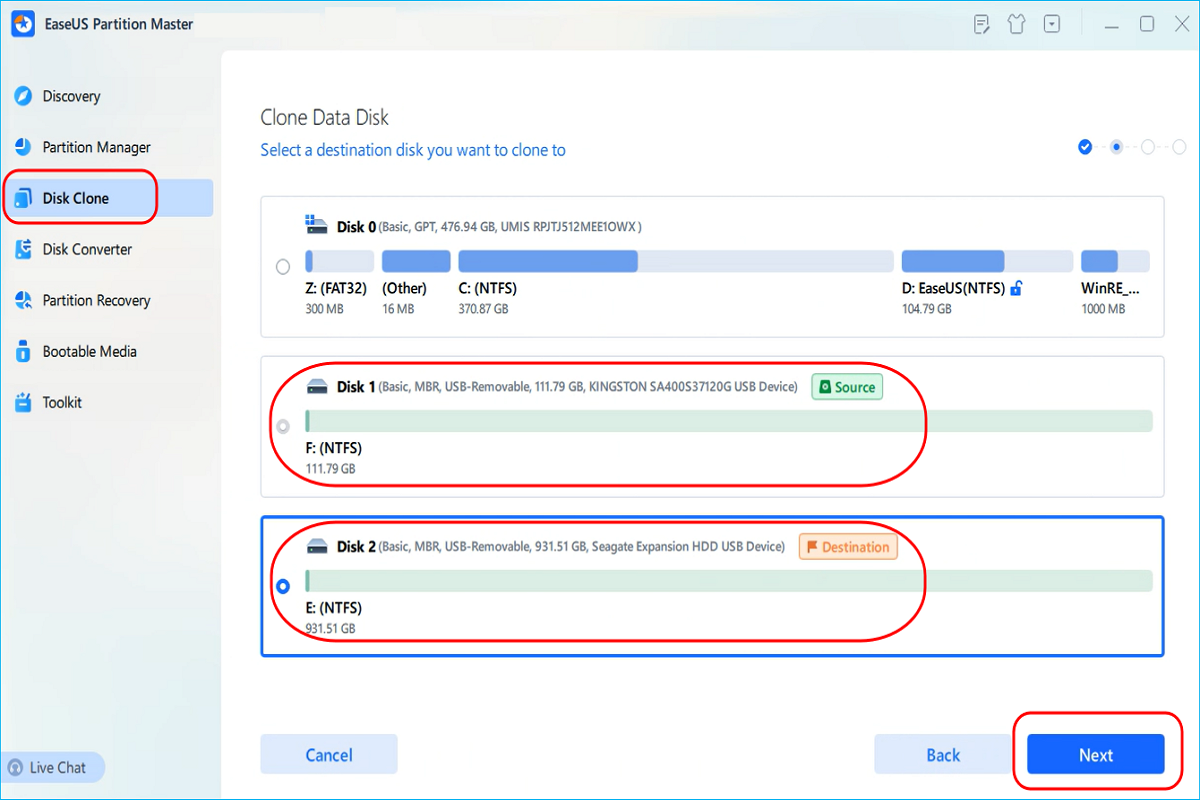Click the 'Clone Data Disk' heading
Screen dimensions: 1200x800
pos(325,117)
